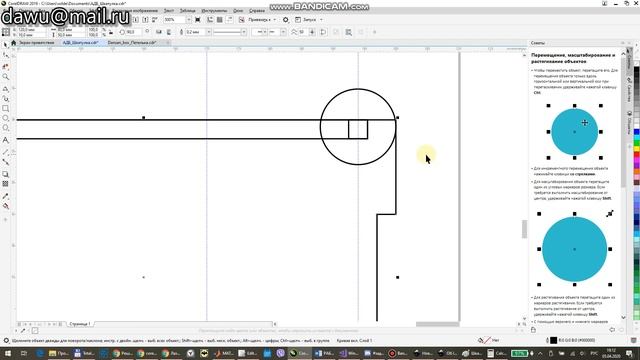The height and width of the screenshot is (360, 640).
Task: Select the Text tool
Action: coord(5,140)
